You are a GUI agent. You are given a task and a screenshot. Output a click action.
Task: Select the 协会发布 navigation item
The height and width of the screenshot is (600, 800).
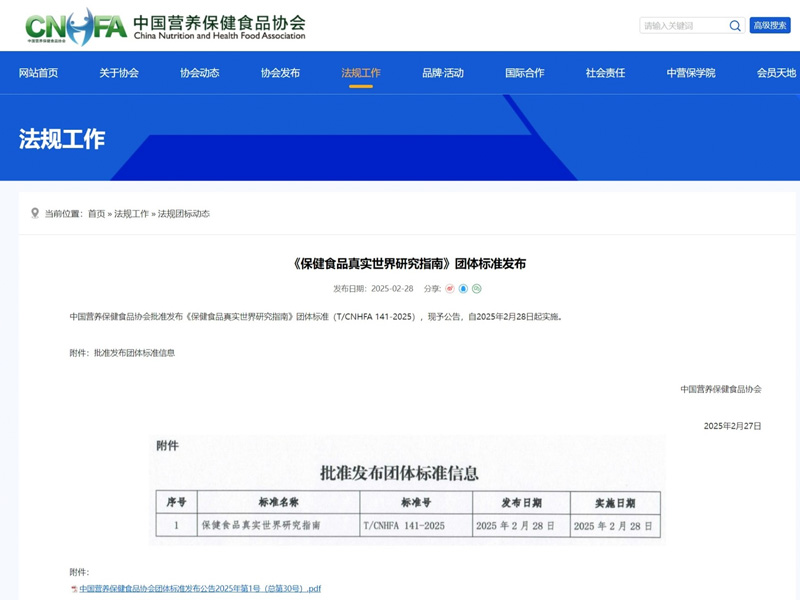pyautogui.click(x=280, y=73)
